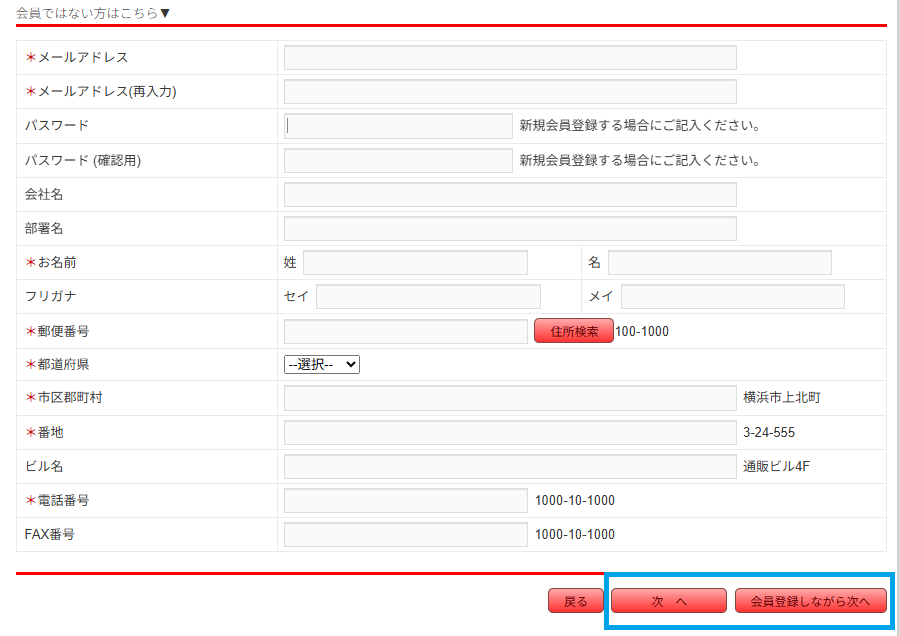This screenshot has width=900, height=636.
Task: Click the example text 3-24-555
Action: [x=769, y=432]
